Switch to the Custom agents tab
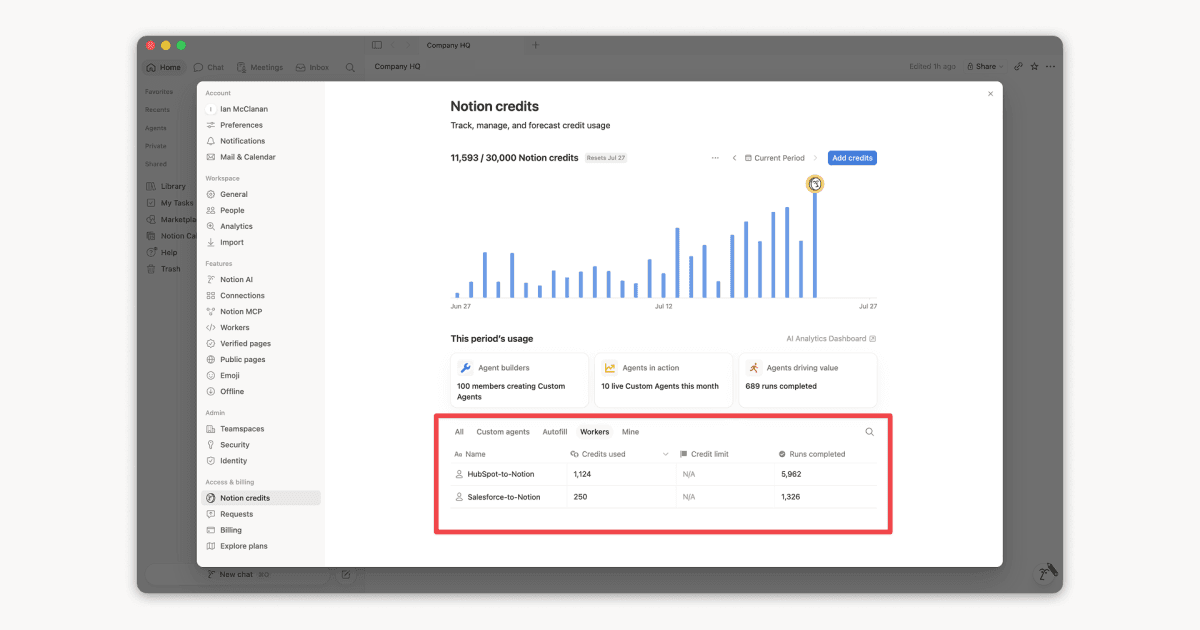 click(503, 432)
